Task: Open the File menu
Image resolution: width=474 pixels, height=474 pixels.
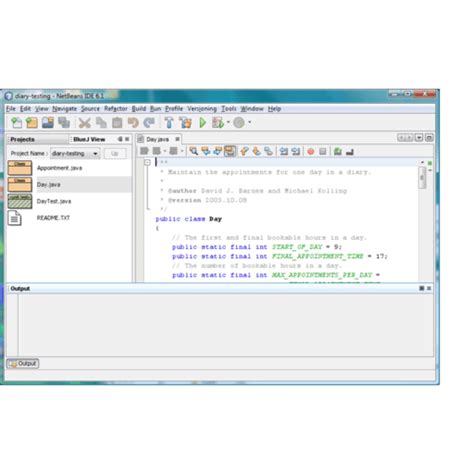Action: [11, 109]
